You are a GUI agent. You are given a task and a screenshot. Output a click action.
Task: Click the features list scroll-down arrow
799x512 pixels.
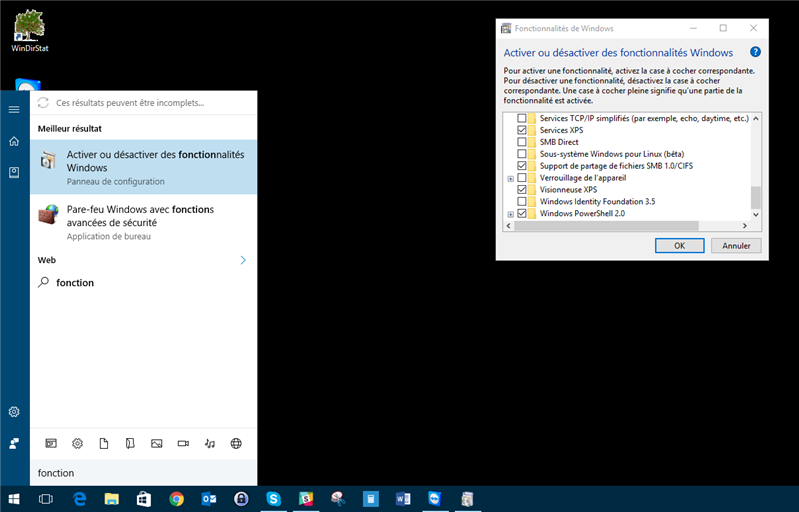(x=756, y=214)
